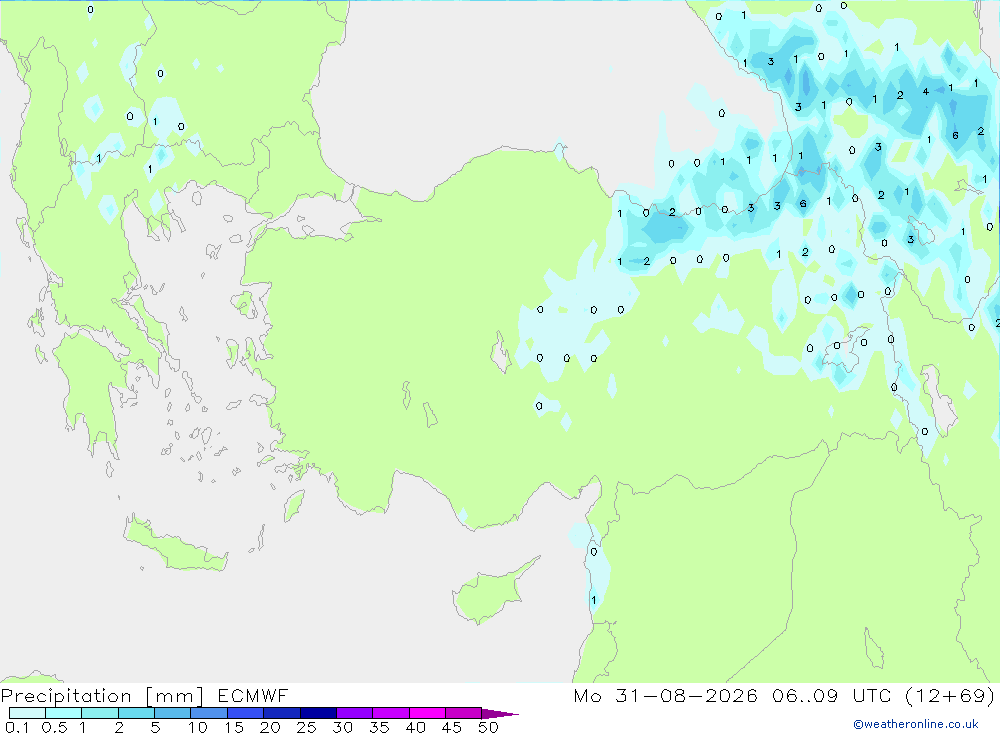Select the 2 to 5 mm legend swatch
This screenshot has height=733, width=1000.
(x=136, y=713)
